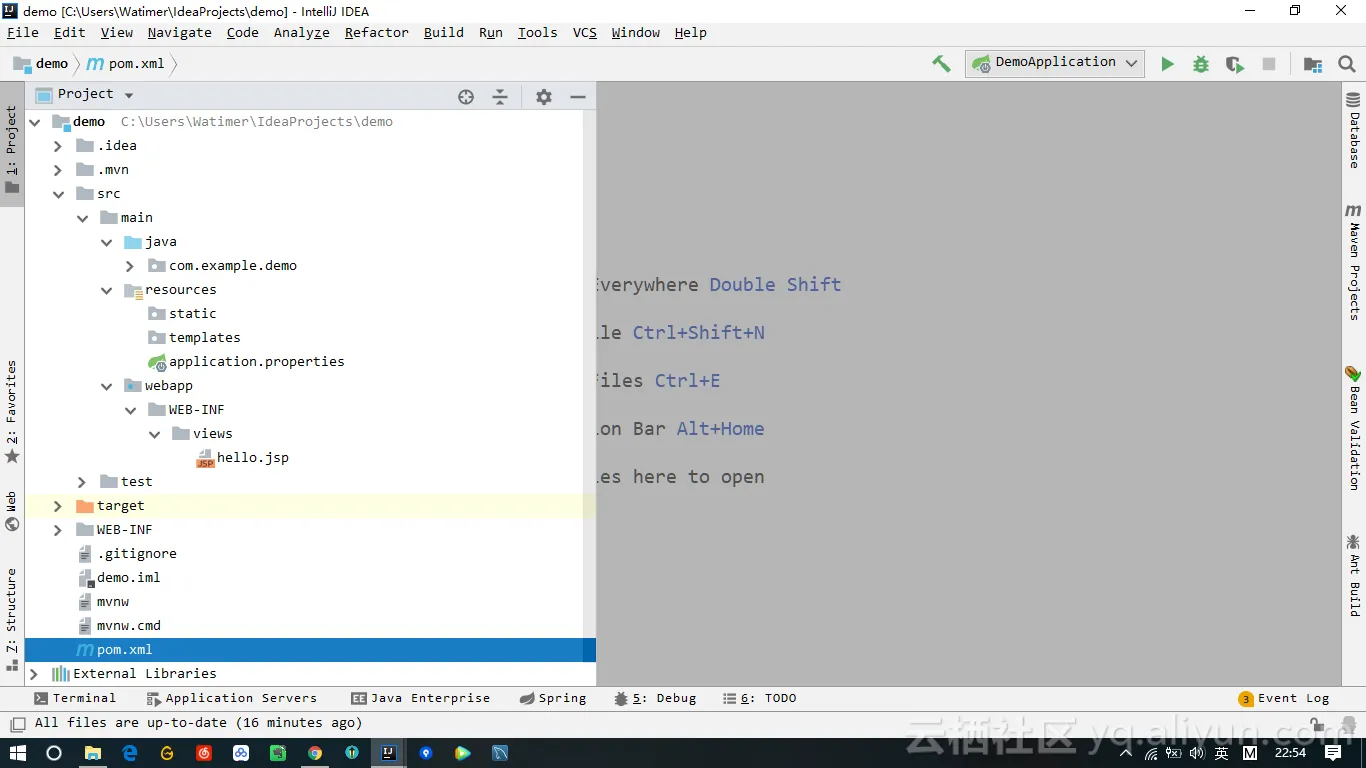Click the scroll-from-source crosshair icon
This screenshot has width=1366, height=768.
coord(466,97)
